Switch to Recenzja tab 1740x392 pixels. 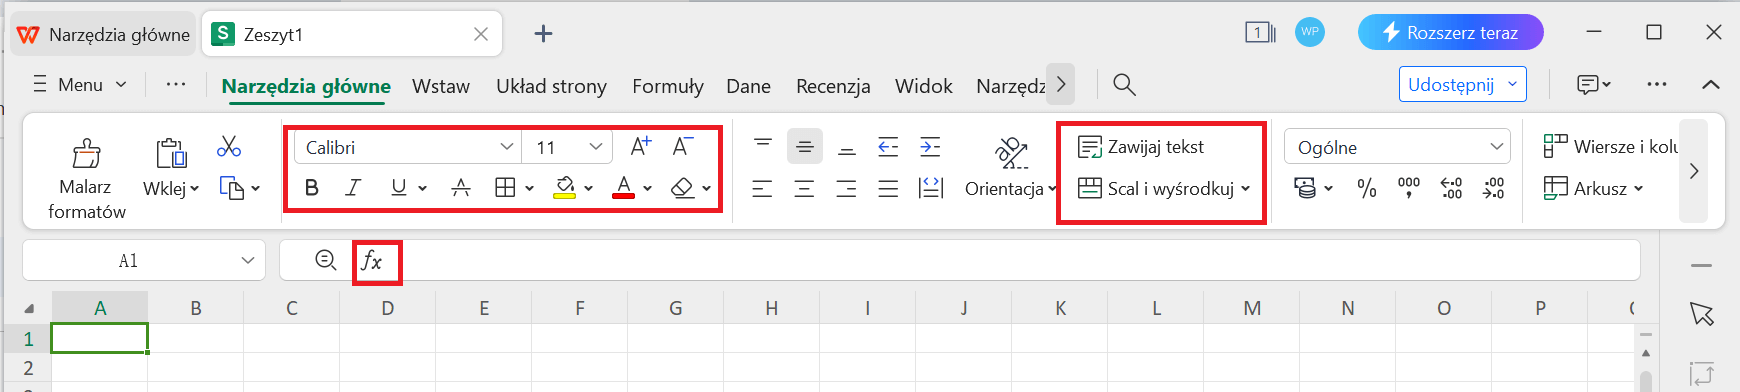(833, 86)
